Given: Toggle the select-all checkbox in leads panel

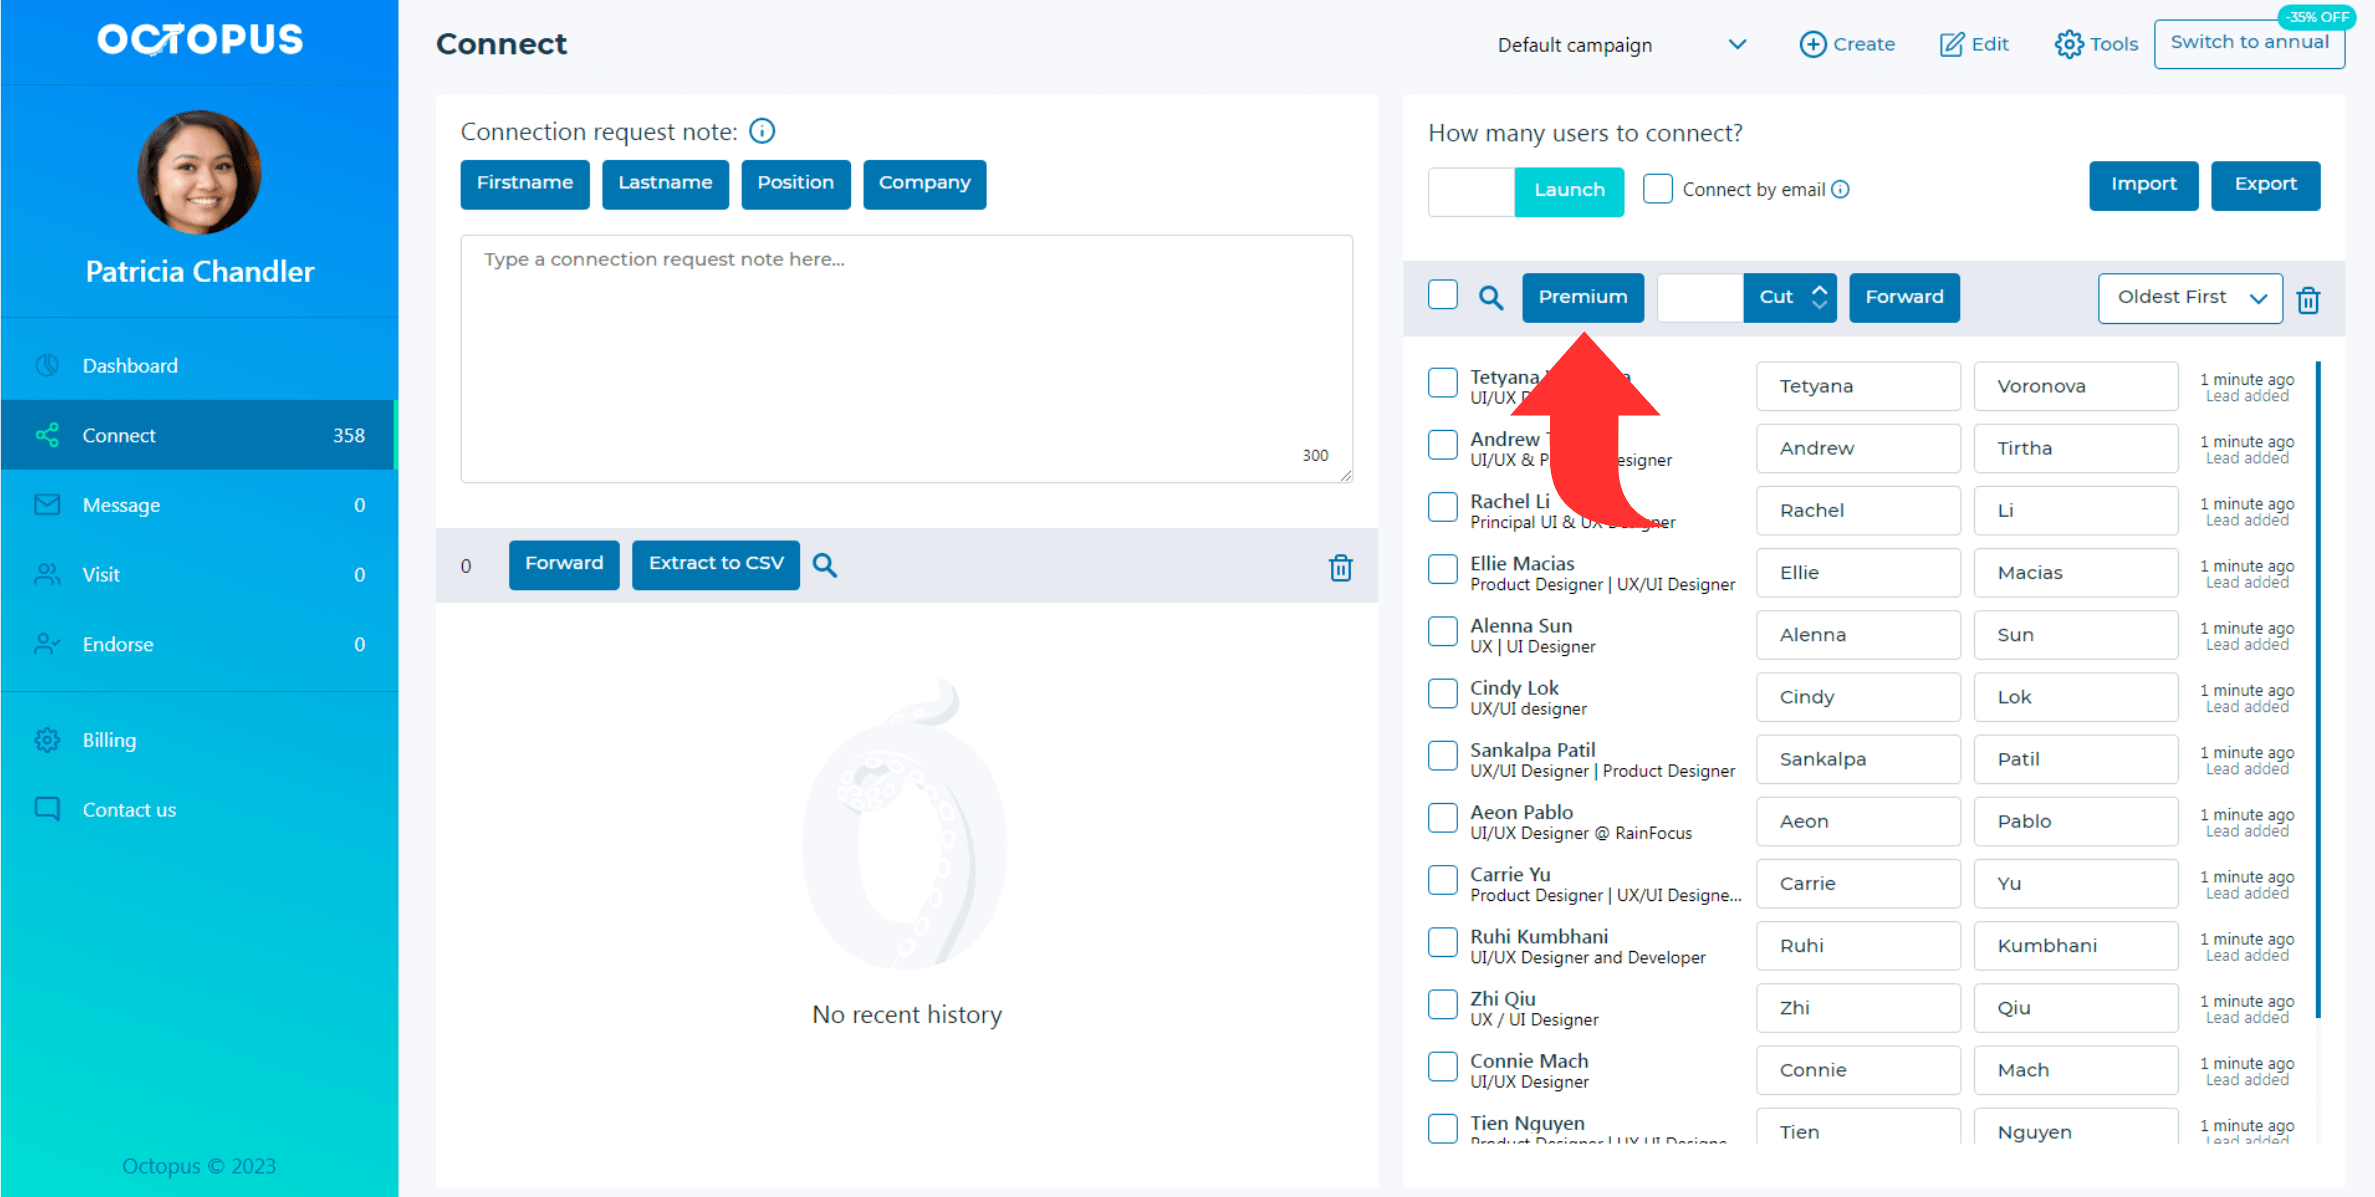Looking at the screenshot, I should (x=1442, y=296).
